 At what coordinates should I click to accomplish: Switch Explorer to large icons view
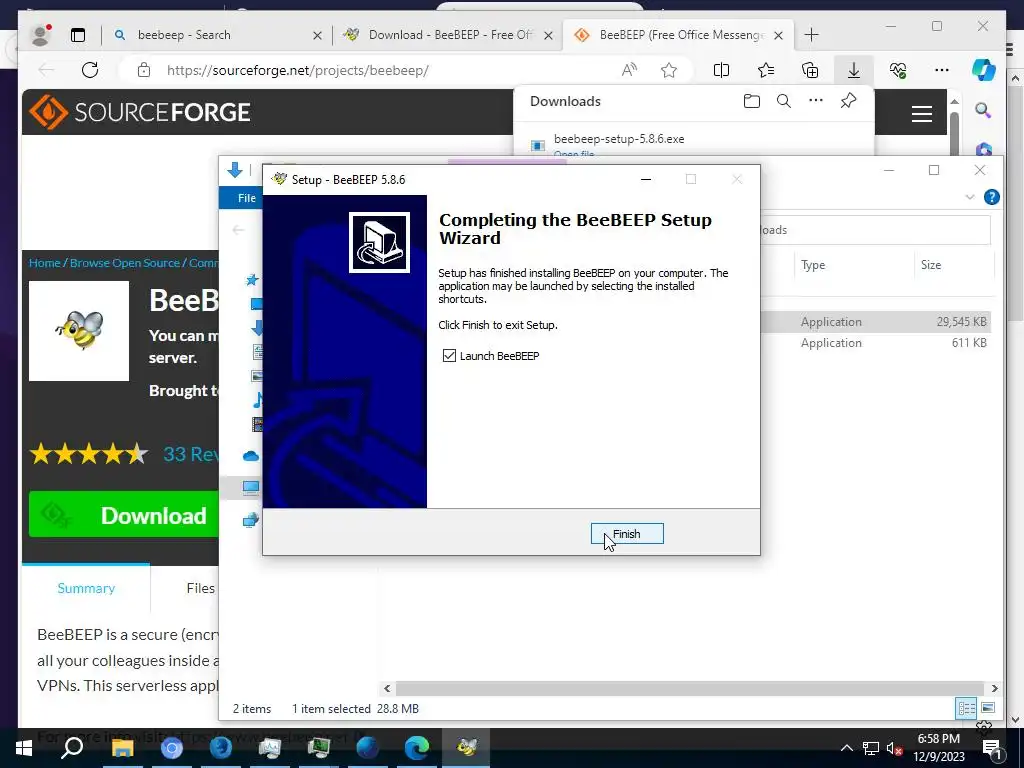988,708
